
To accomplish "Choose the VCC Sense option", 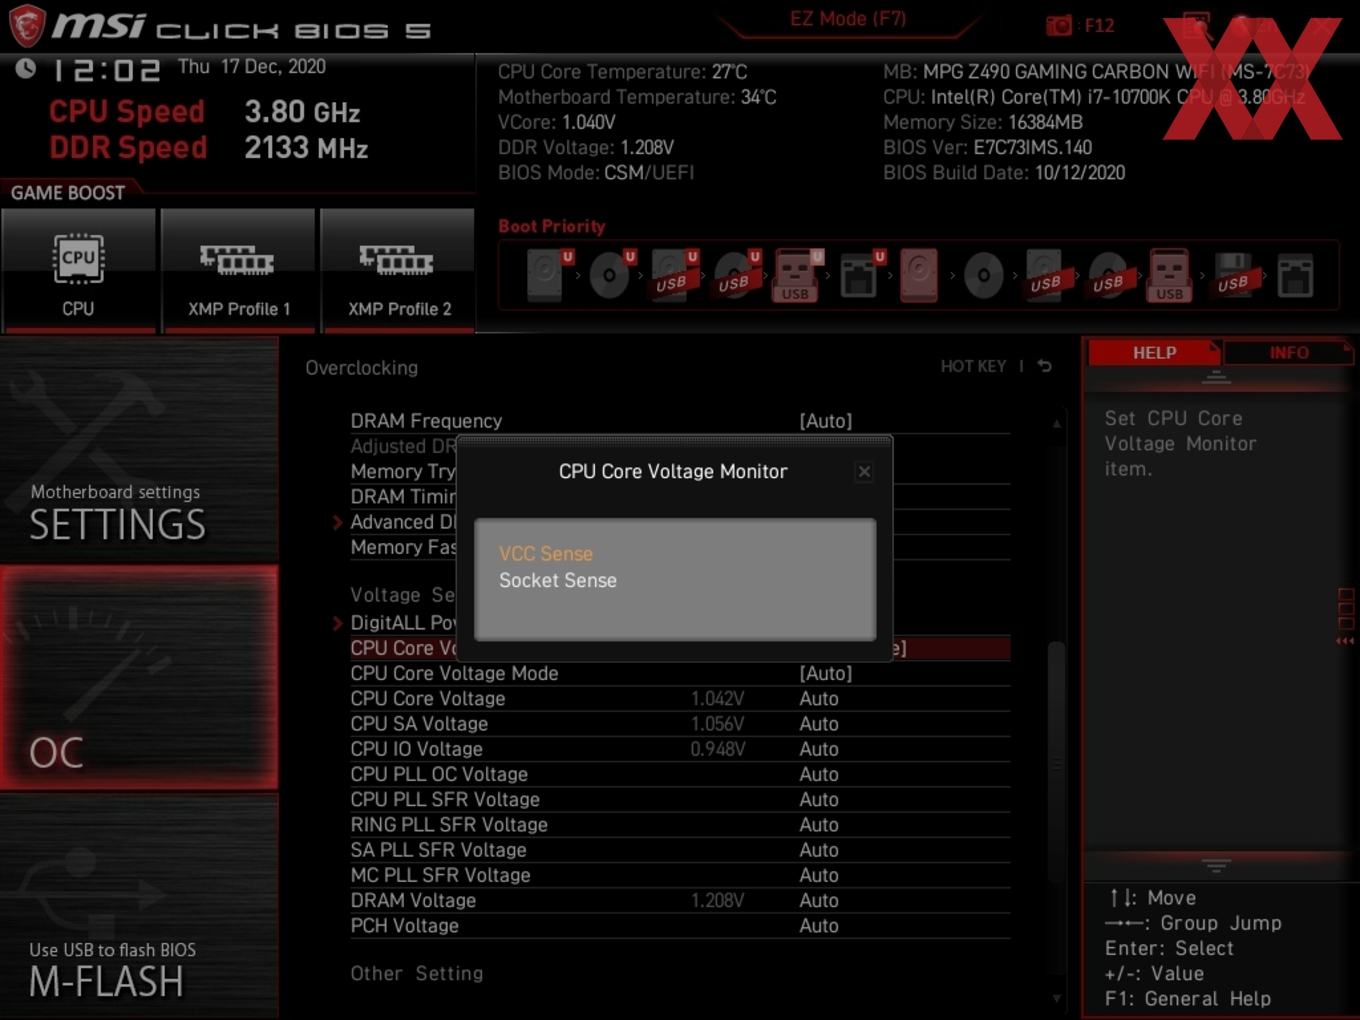I will [x=546, y=553].
